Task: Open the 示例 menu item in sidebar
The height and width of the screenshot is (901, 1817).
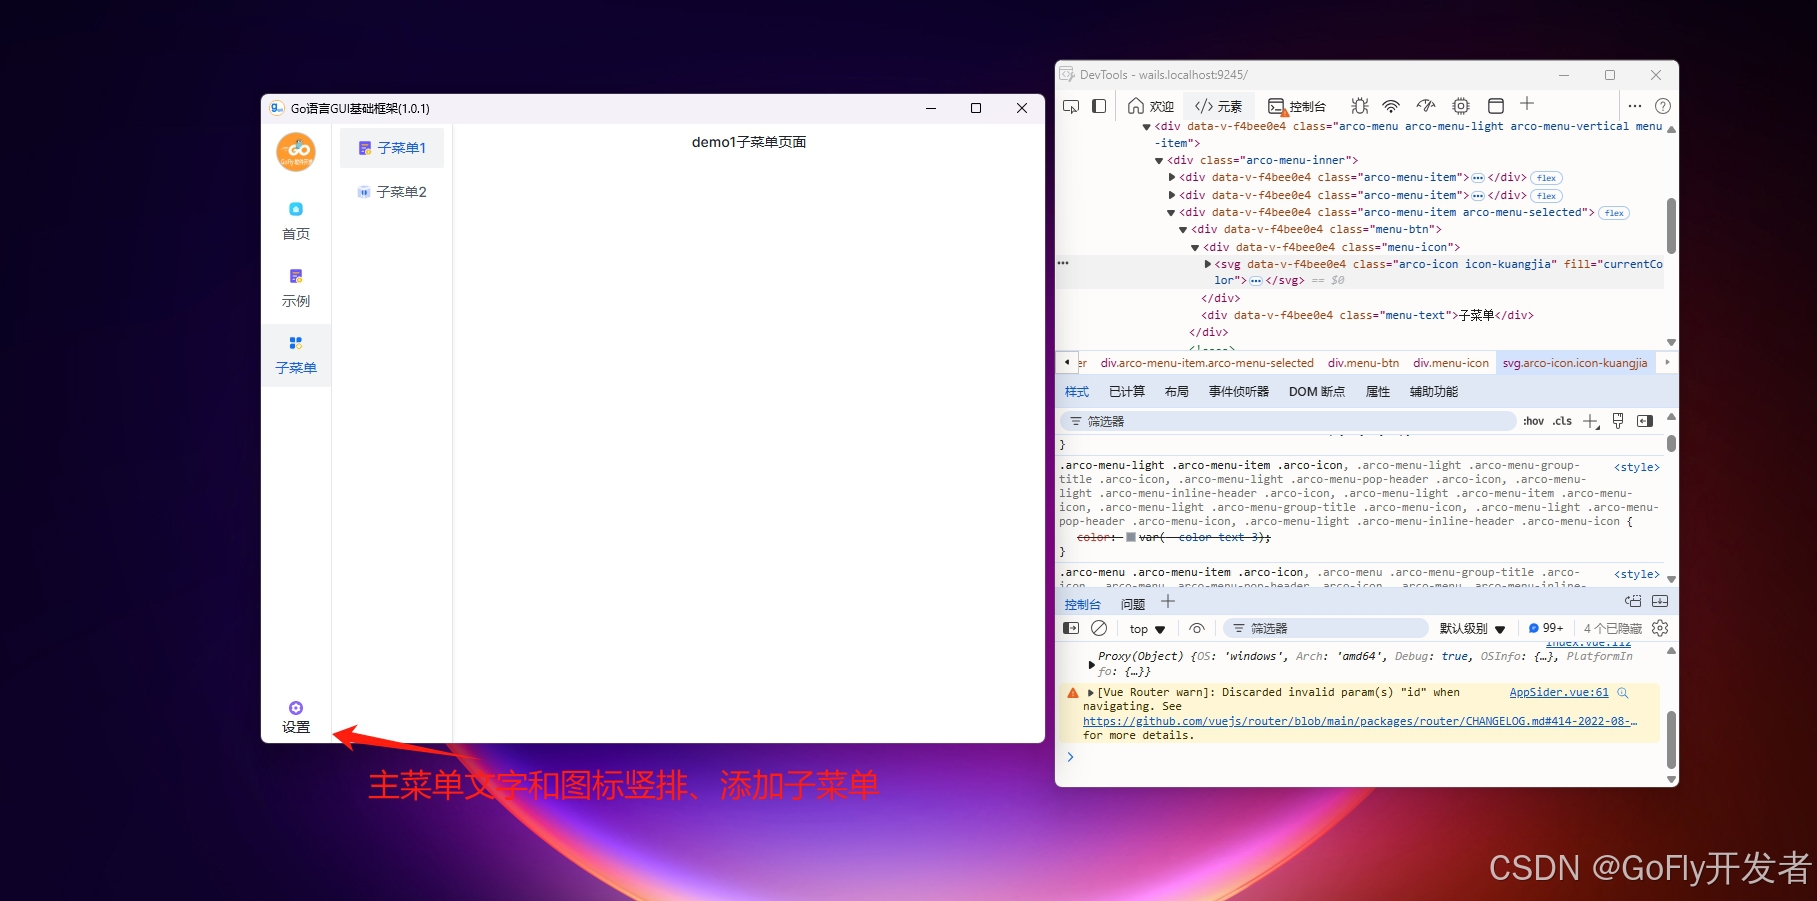Action: 296,288
